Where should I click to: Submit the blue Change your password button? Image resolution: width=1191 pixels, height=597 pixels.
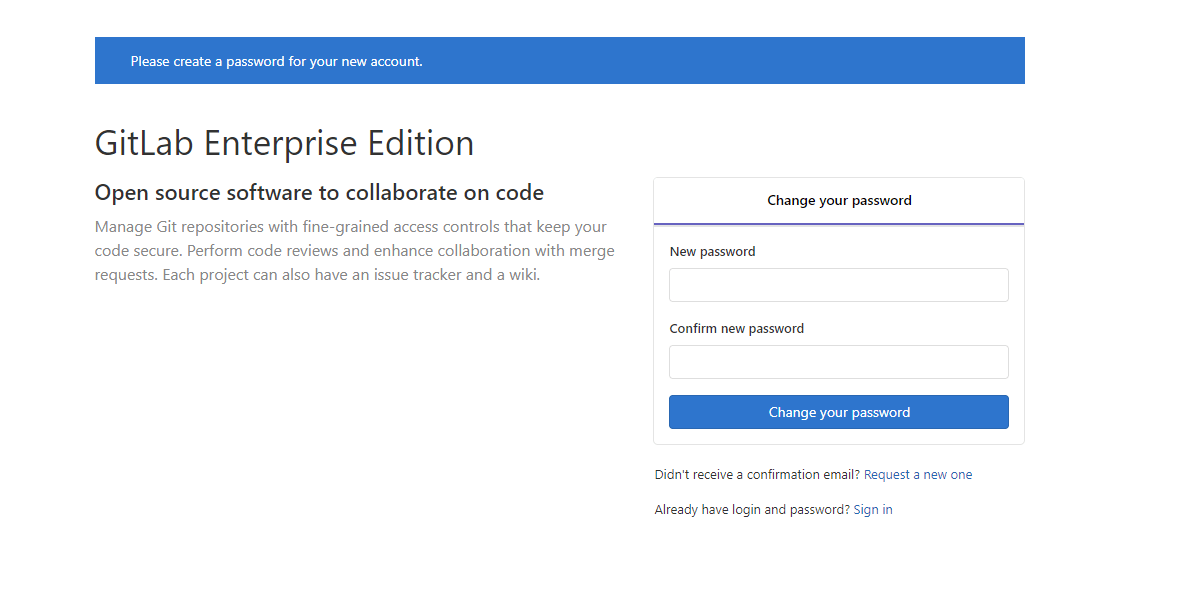pyautogui.click(x=839, y=412)
